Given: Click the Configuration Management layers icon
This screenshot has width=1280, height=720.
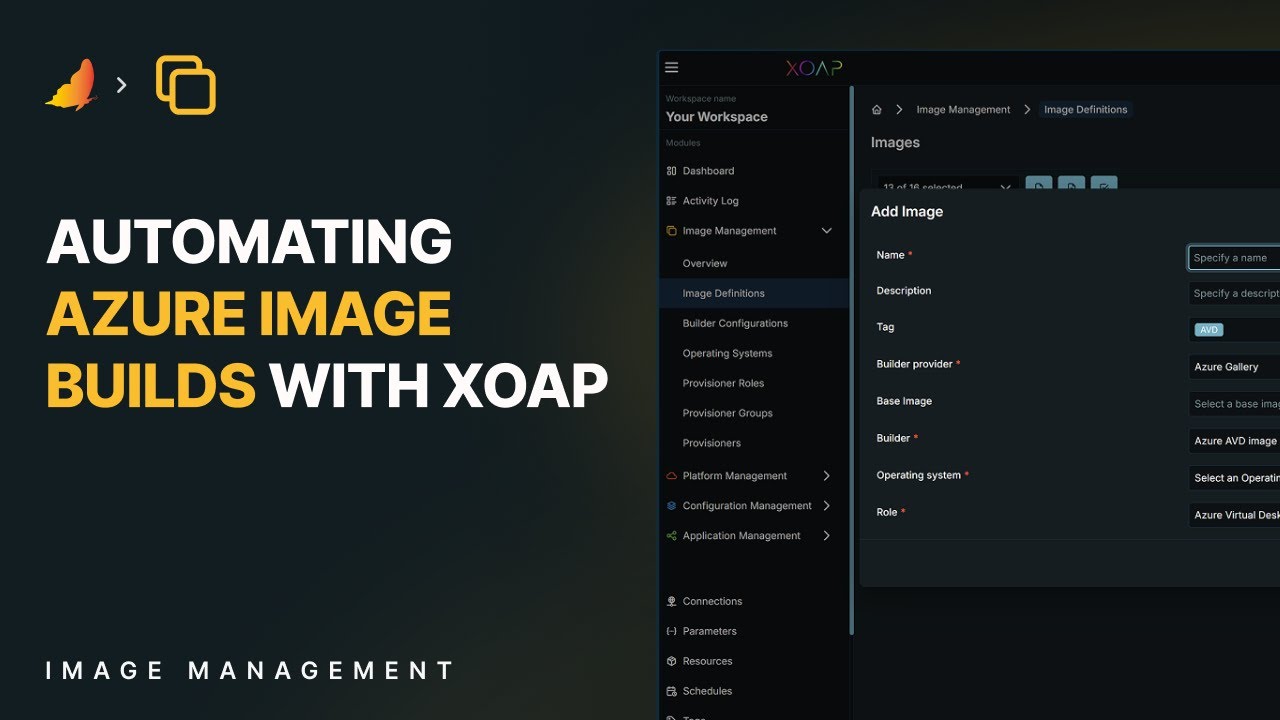Looking at the screenshot, I should 671,506.
